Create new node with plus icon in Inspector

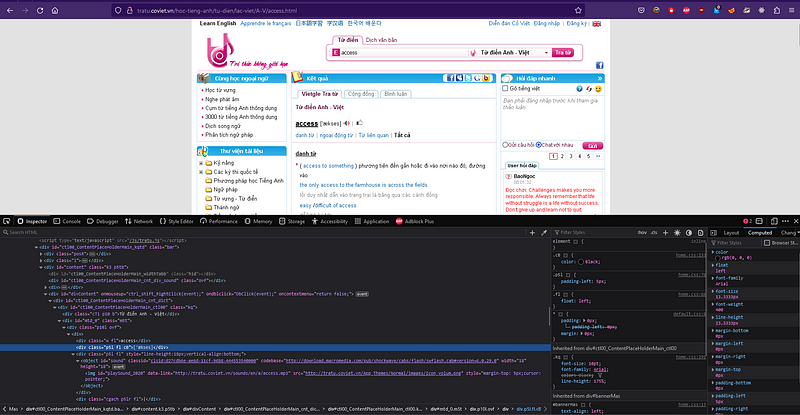coord(532,232)
